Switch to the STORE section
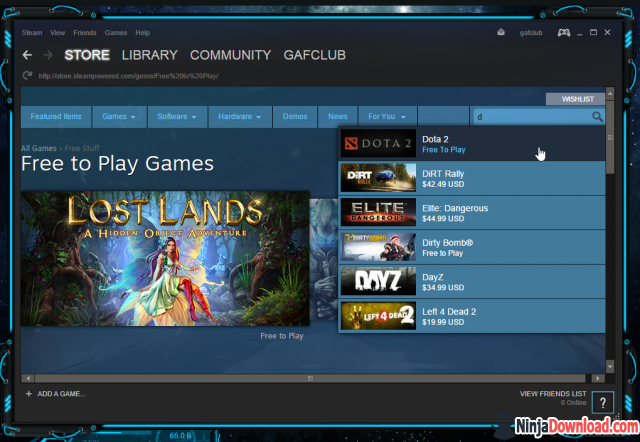640x442 pixels. 87,55
